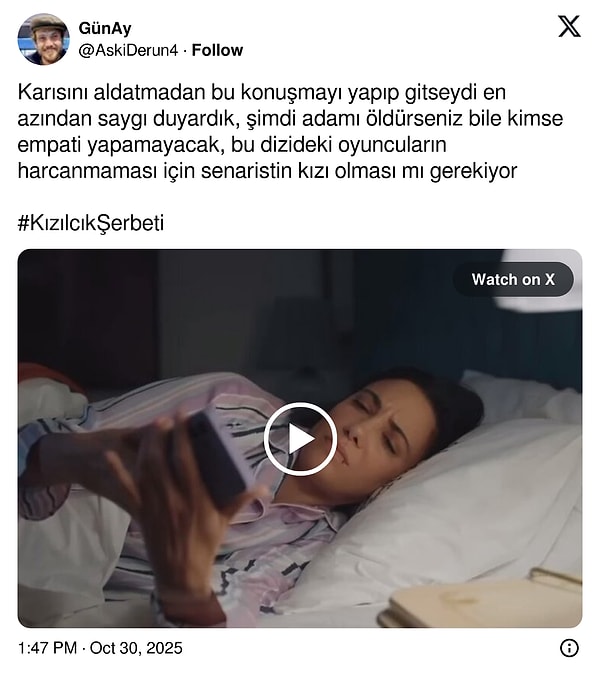Screen dimensions: 600x678
Task: Open the 1:47 PM · Oct 30, 2025 timestamp
Action: pyautogui.click(x=100, y=648)
